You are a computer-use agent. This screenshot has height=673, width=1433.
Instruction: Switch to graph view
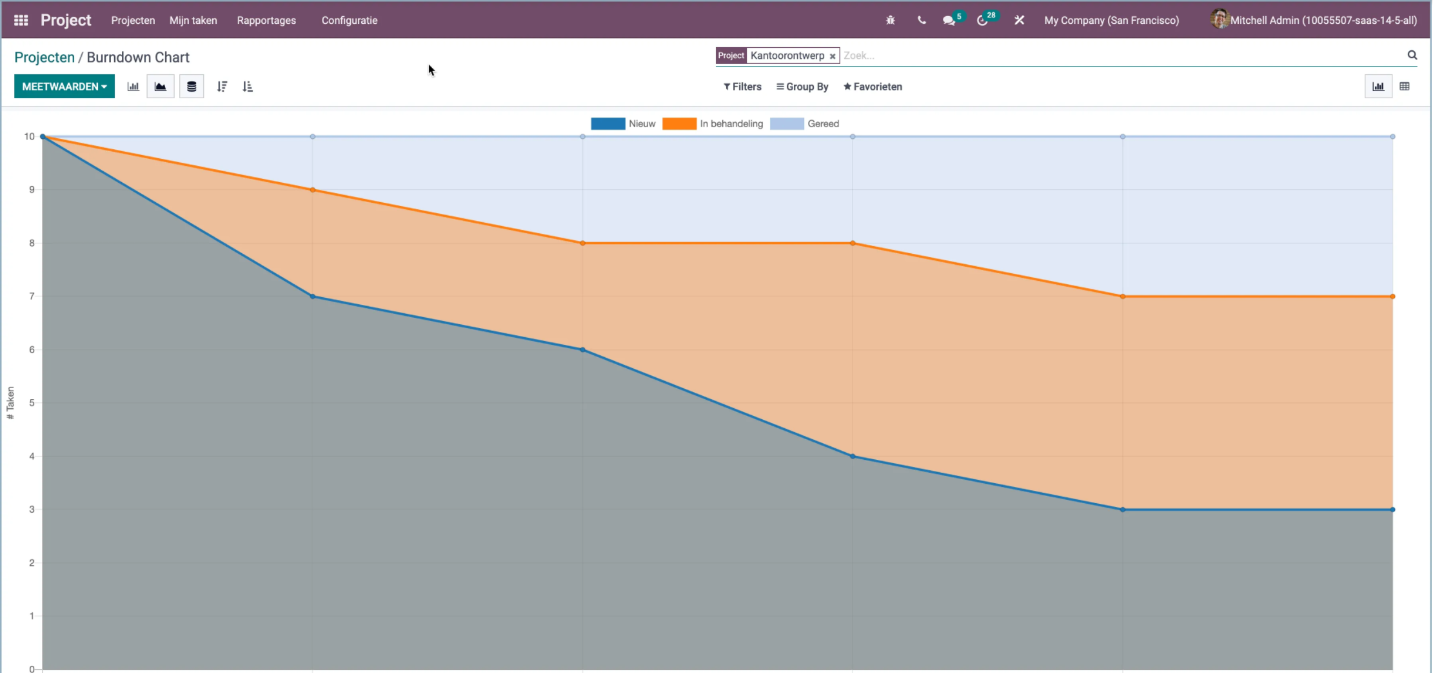pos(1378,87)
